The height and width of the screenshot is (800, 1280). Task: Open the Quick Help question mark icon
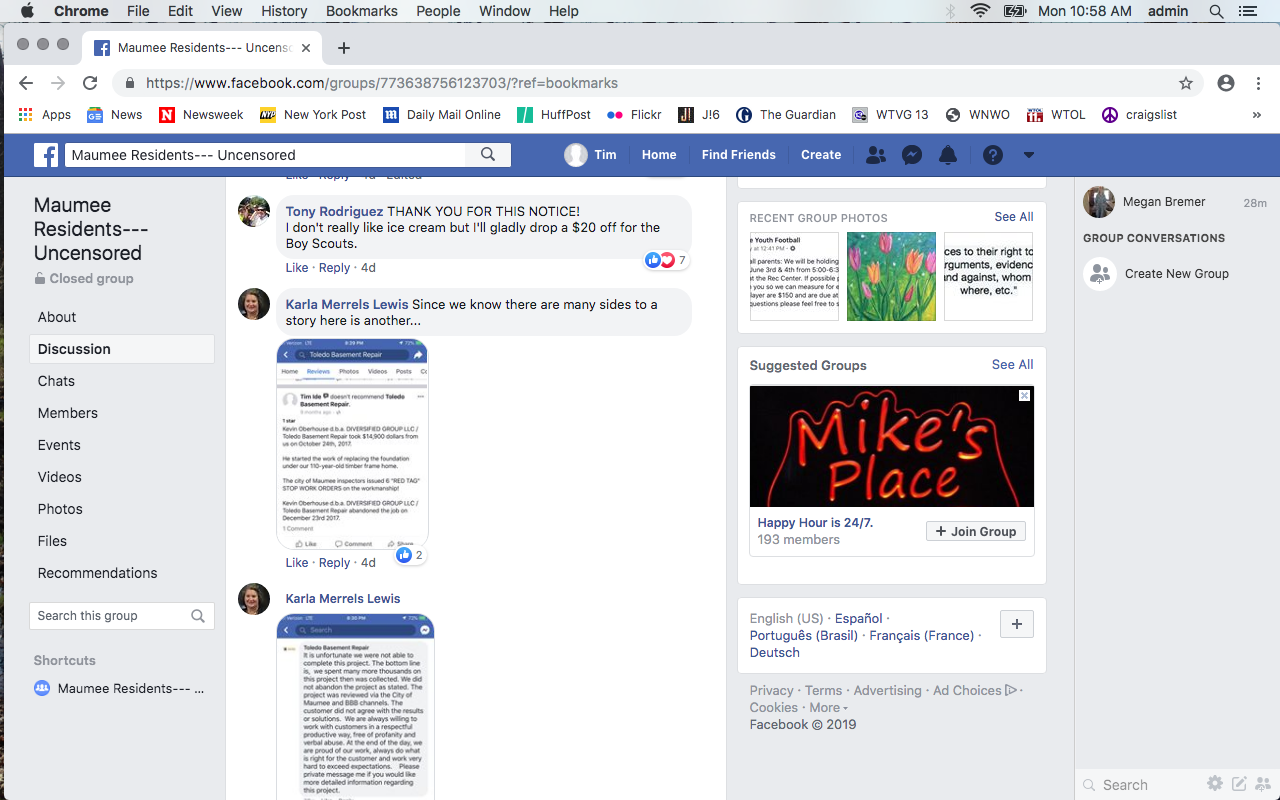click(992, 155)
